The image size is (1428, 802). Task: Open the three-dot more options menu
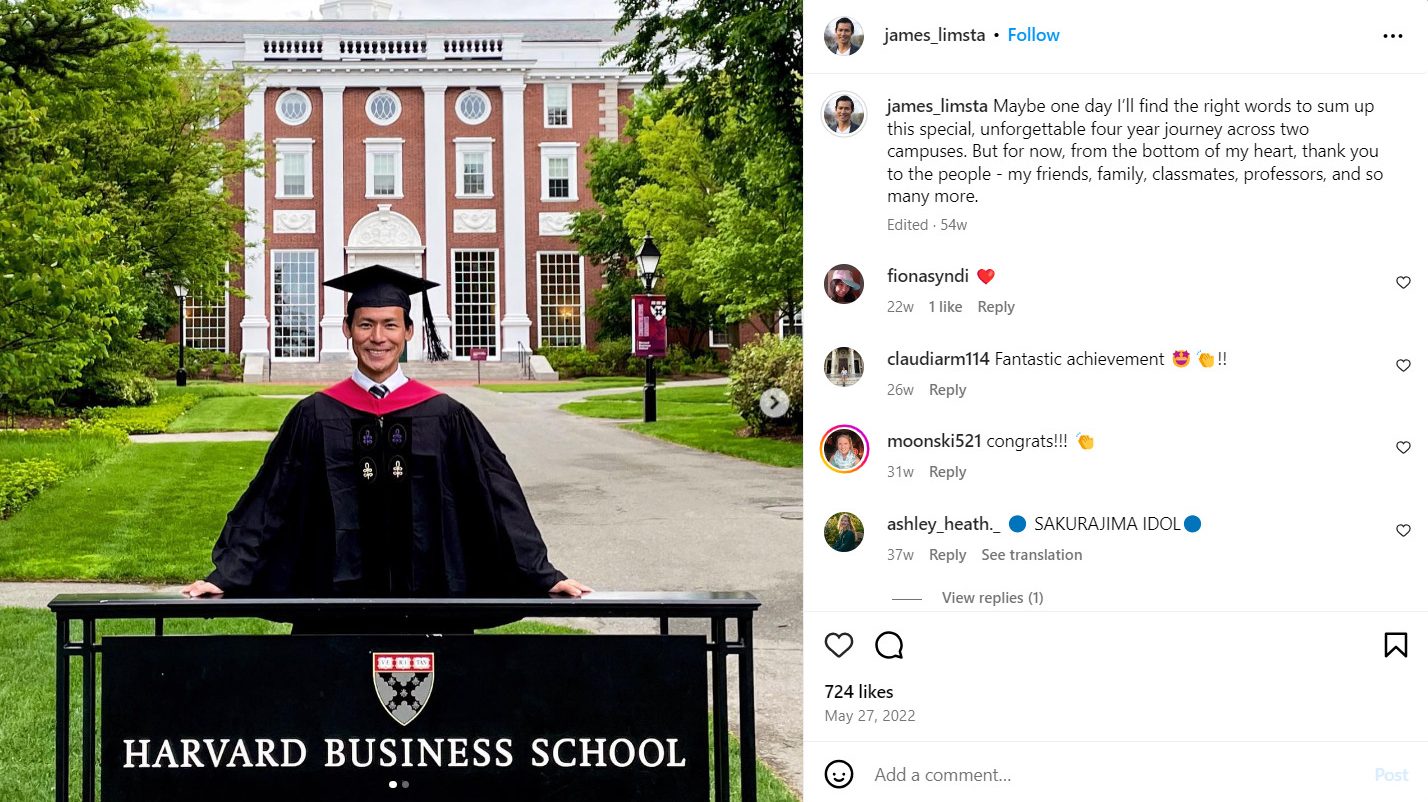1393,36
